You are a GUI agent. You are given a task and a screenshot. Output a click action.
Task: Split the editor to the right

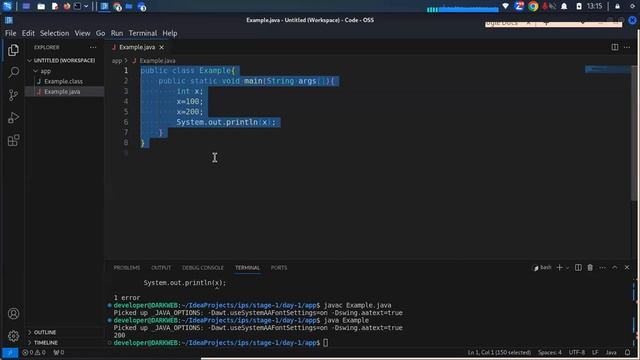click(x=614, y=47)
